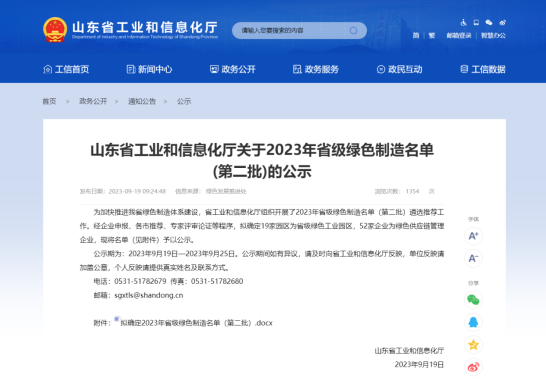Decrease font size with A- button
Screen dimensions: 546x388
(x=473, y=258)
